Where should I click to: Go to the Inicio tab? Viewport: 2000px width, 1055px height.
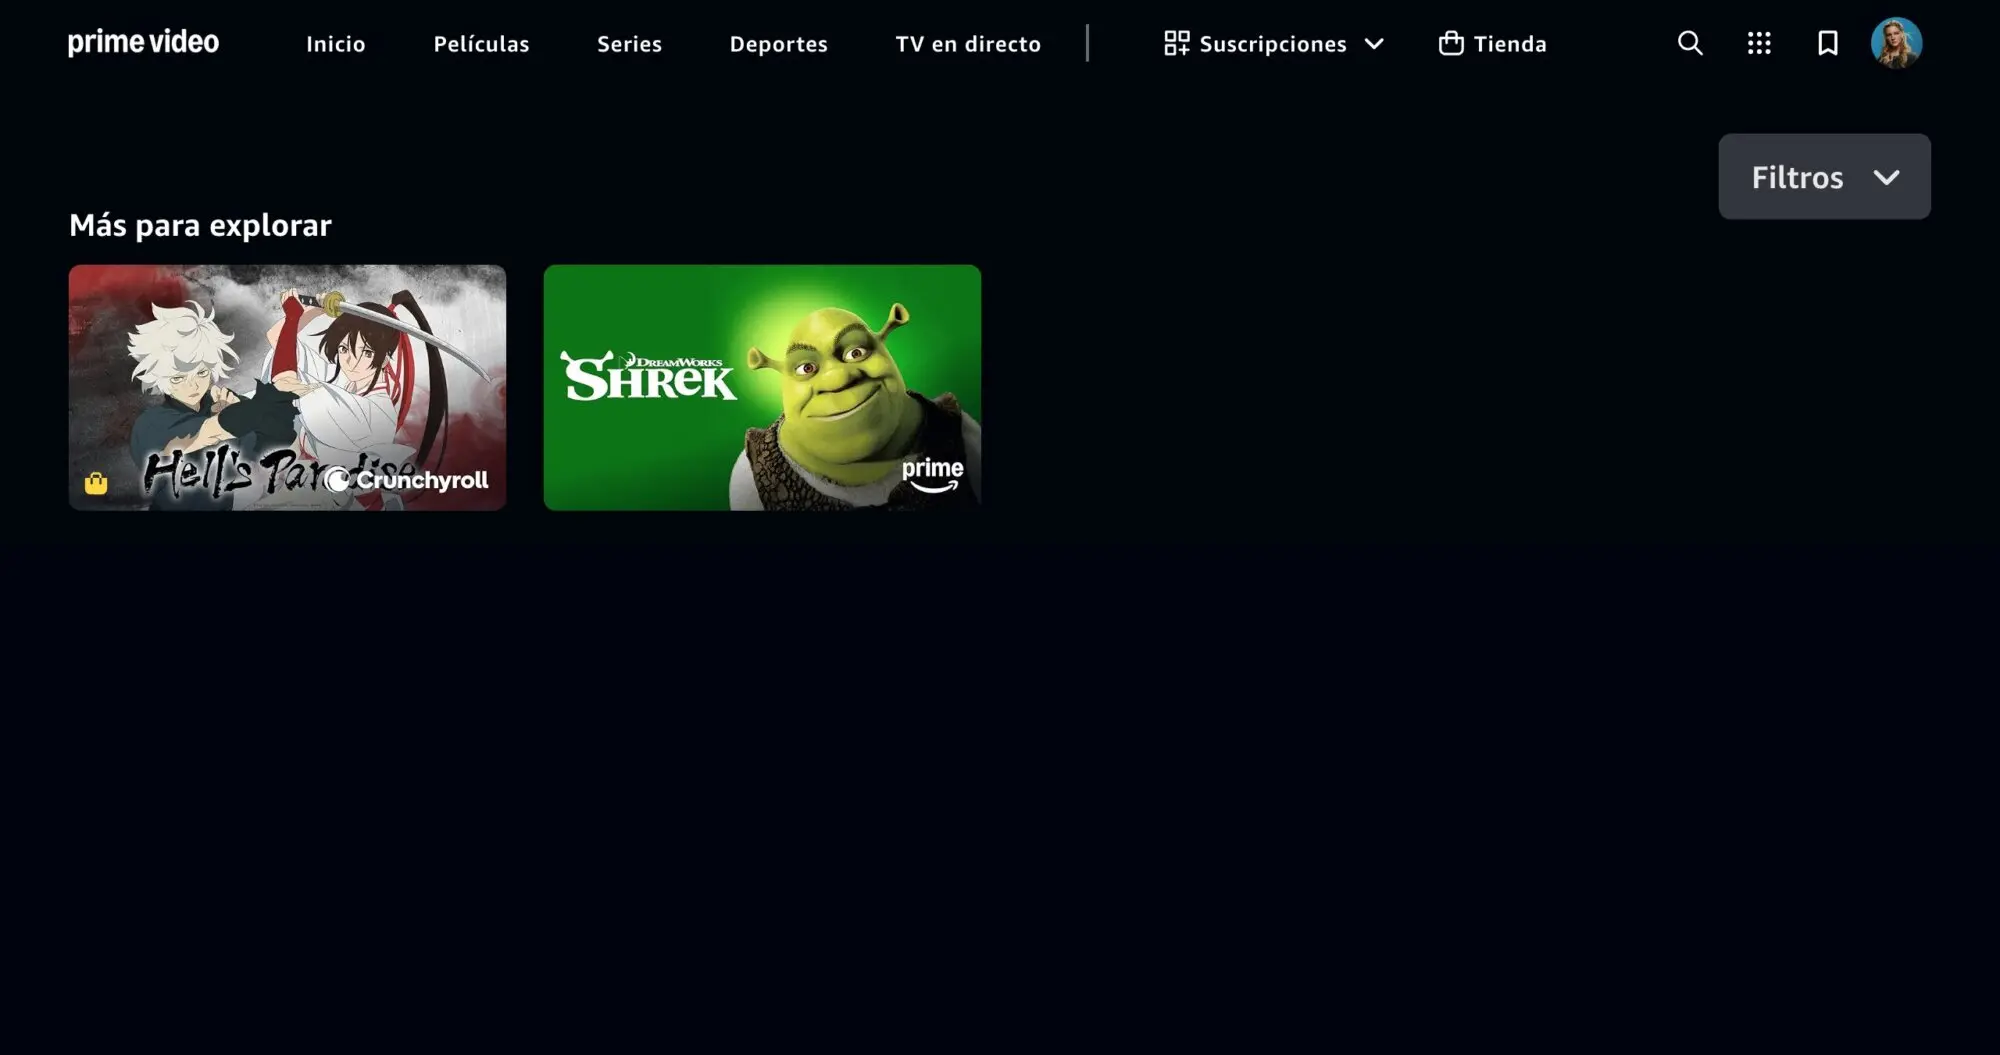click(x=335, y=44)
